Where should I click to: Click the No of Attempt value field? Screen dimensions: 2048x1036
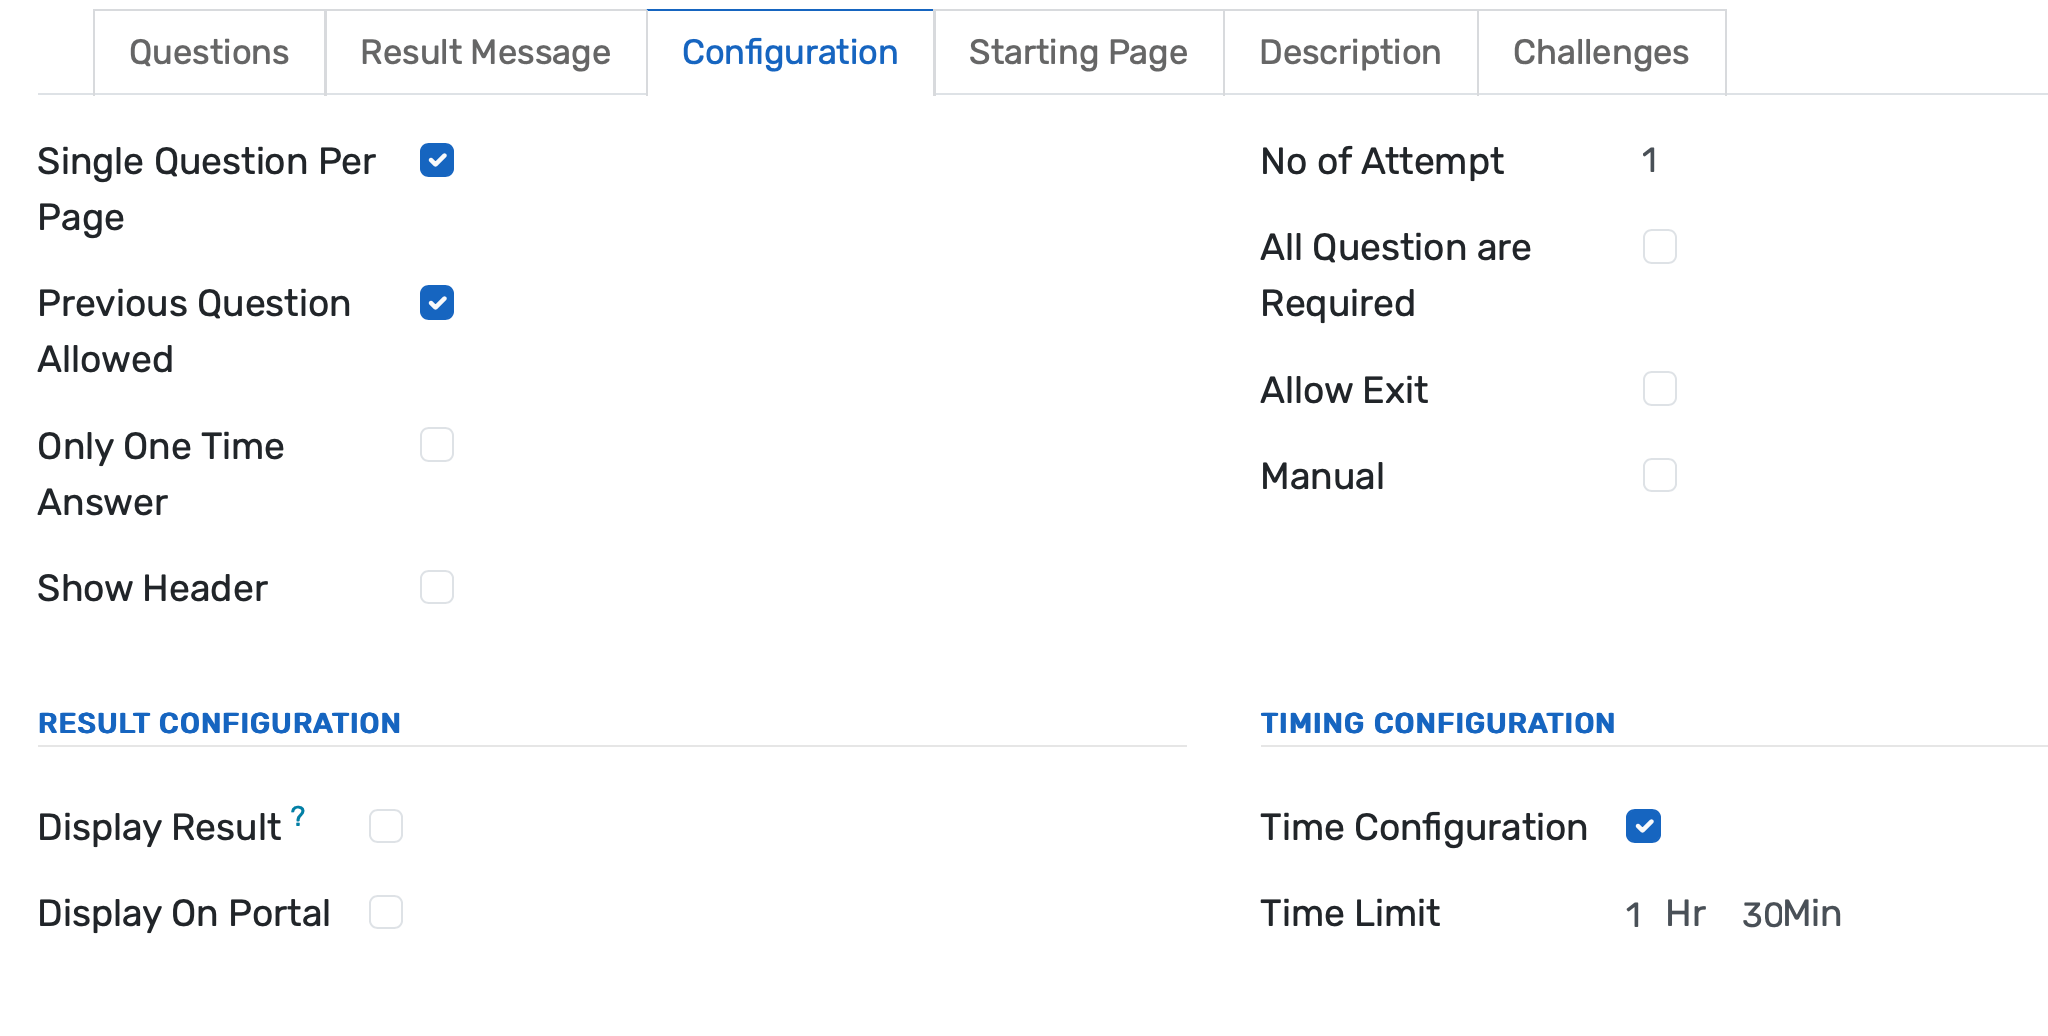pos(1650,160)
